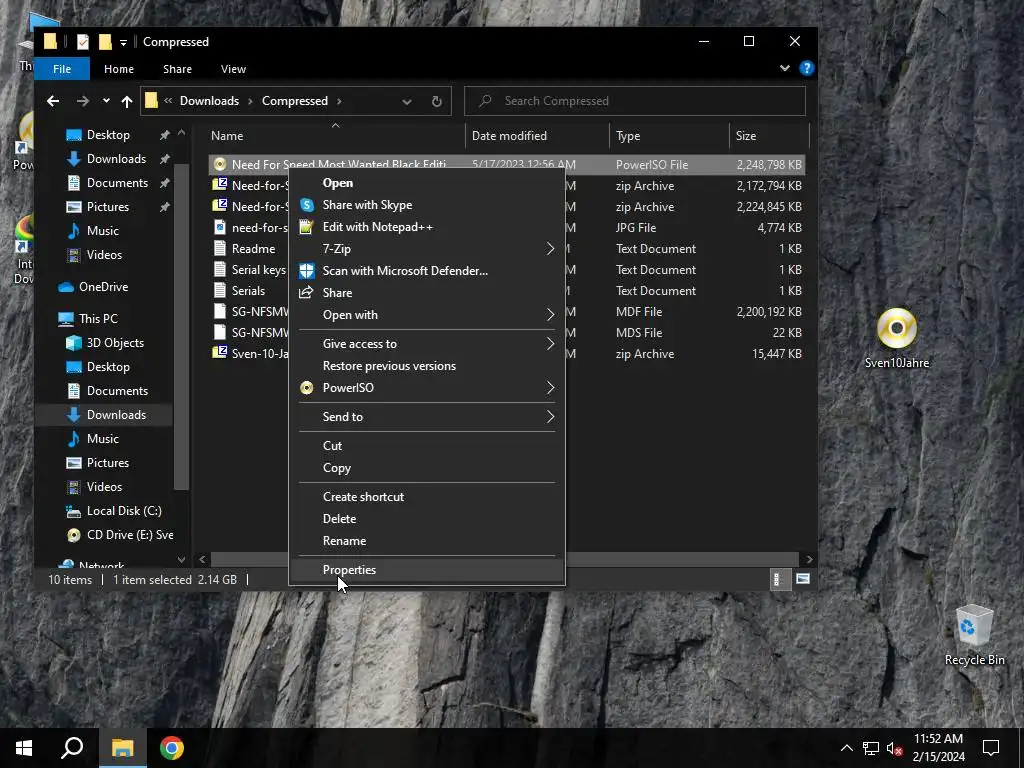Open quick access Desktop in sidebar

point(108,135)
